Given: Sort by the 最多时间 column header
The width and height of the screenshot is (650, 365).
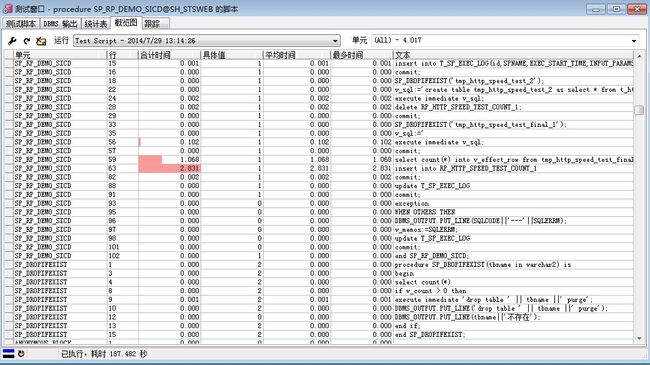Looking at the screenshot, I should (361, 55).
